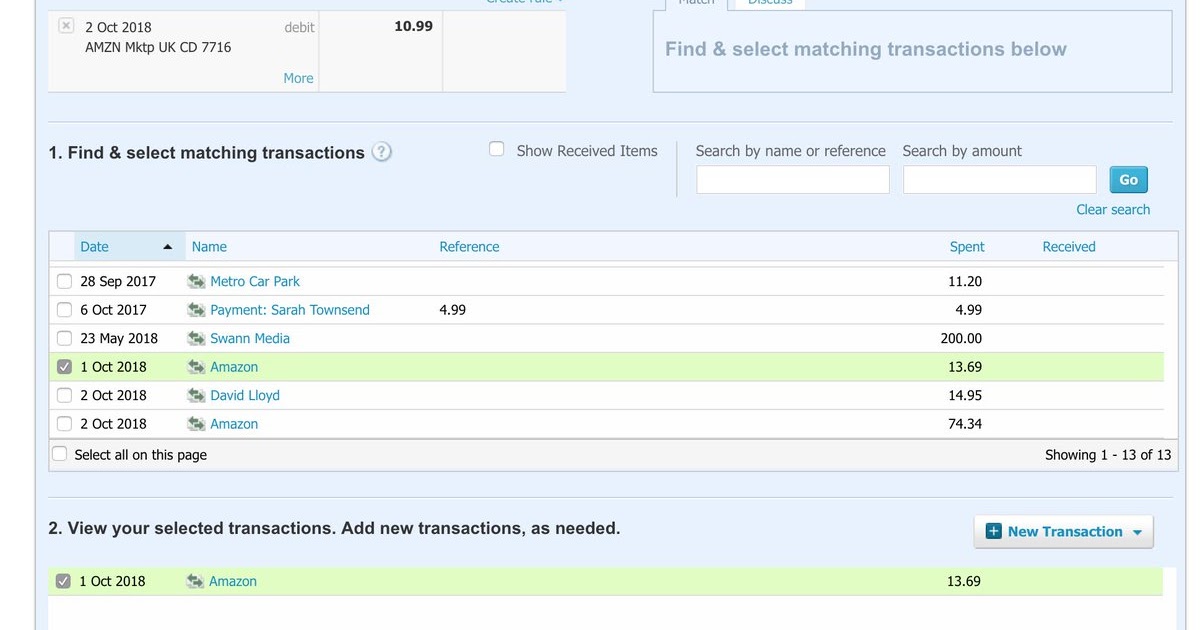Click transaction icon beside Payment: Sarah Townsend
1200x630 pixels.
(196, 310)
